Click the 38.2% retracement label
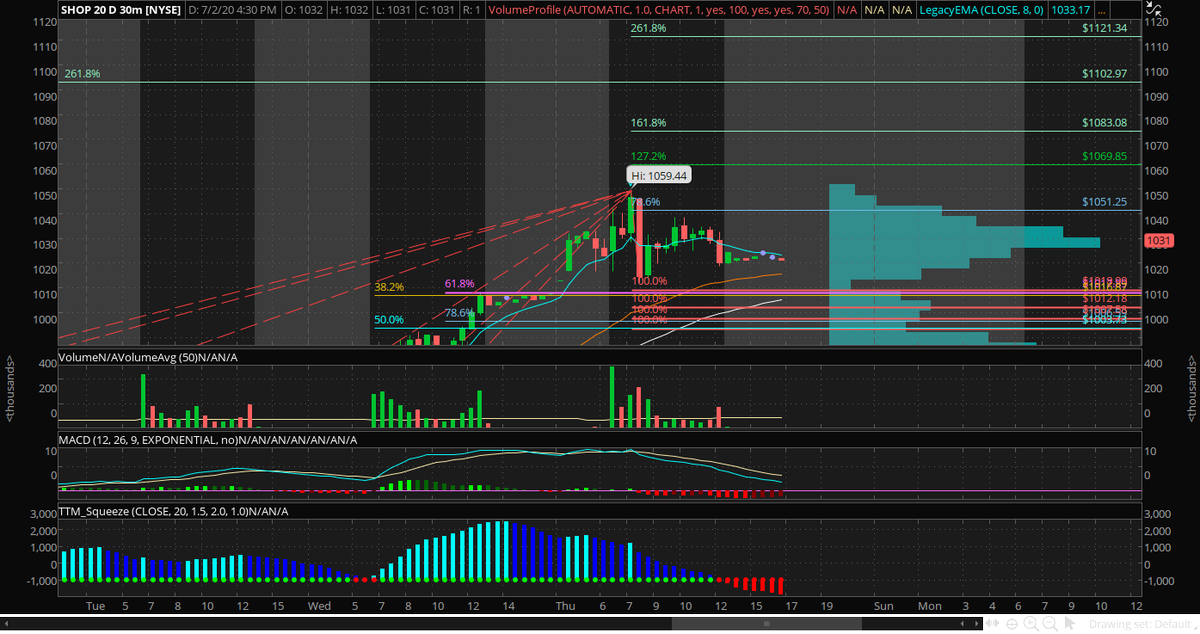 coord(389,287)
